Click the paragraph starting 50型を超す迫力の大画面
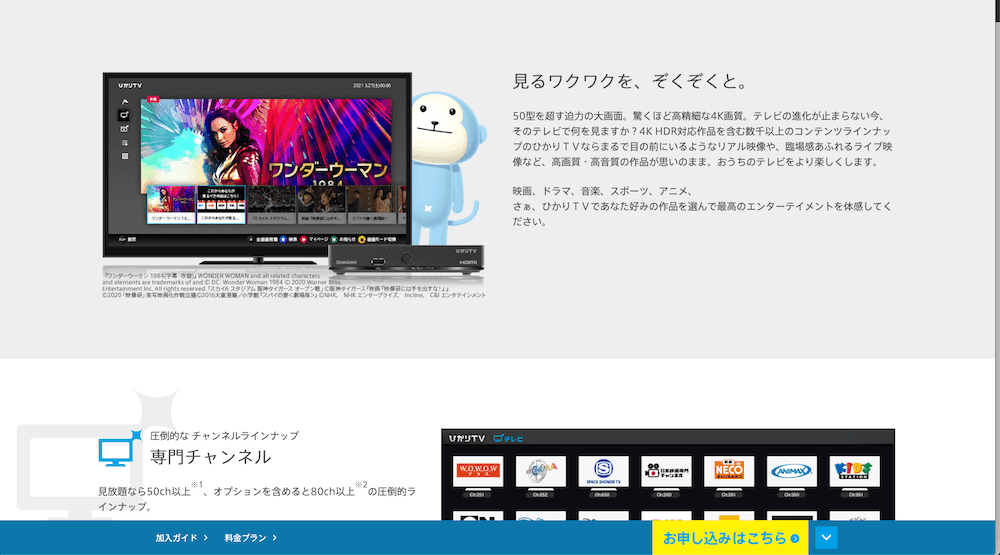The width and height of the screenshot is (1000, 555). point(702,138)
